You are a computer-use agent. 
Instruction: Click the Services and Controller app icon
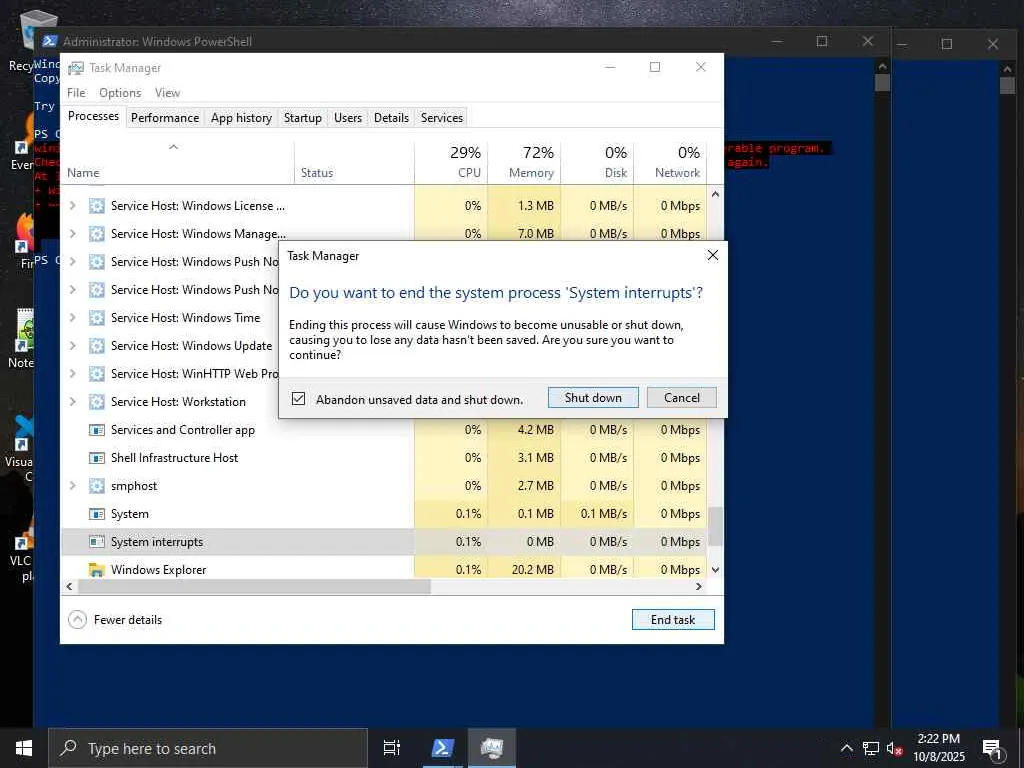coord(97,430)
